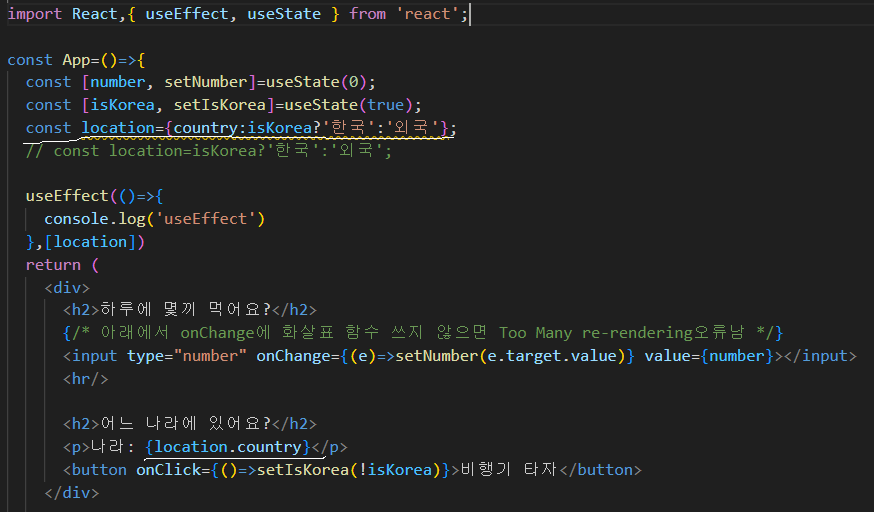Click the heading '어느 나라에 있어요?'
Viewport: 874px width, 512px height.
point(185,424)
